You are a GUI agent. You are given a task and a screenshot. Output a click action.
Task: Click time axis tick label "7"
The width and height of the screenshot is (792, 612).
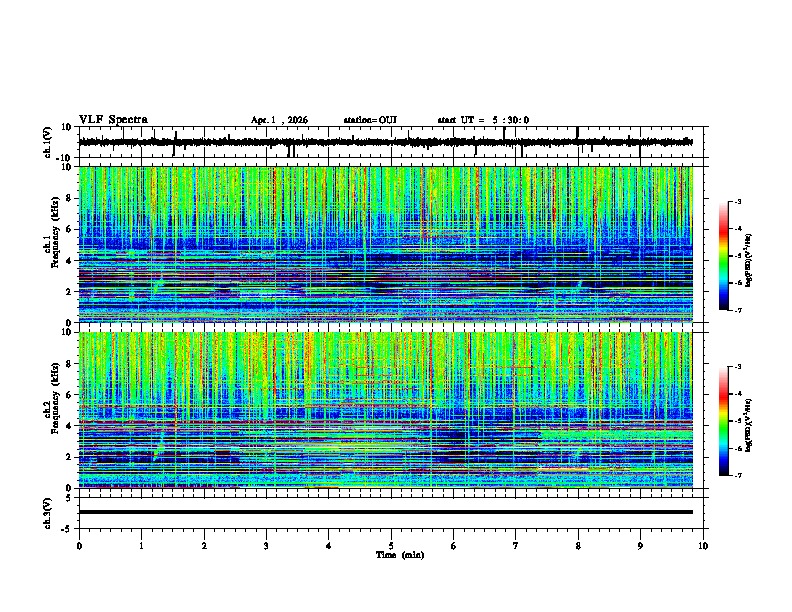point(516,546)
